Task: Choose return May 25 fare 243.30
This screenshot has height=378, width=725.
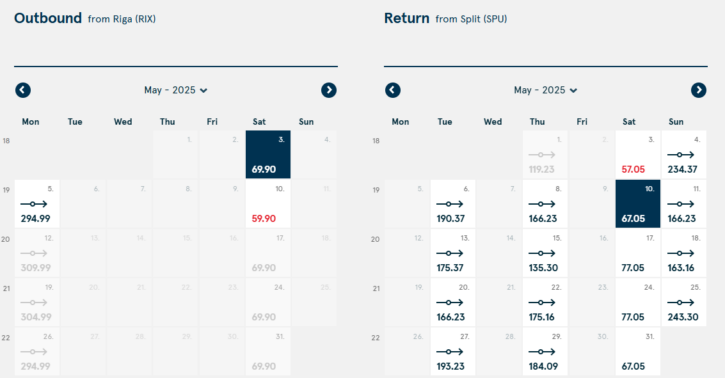Action: tap(684, 302)
